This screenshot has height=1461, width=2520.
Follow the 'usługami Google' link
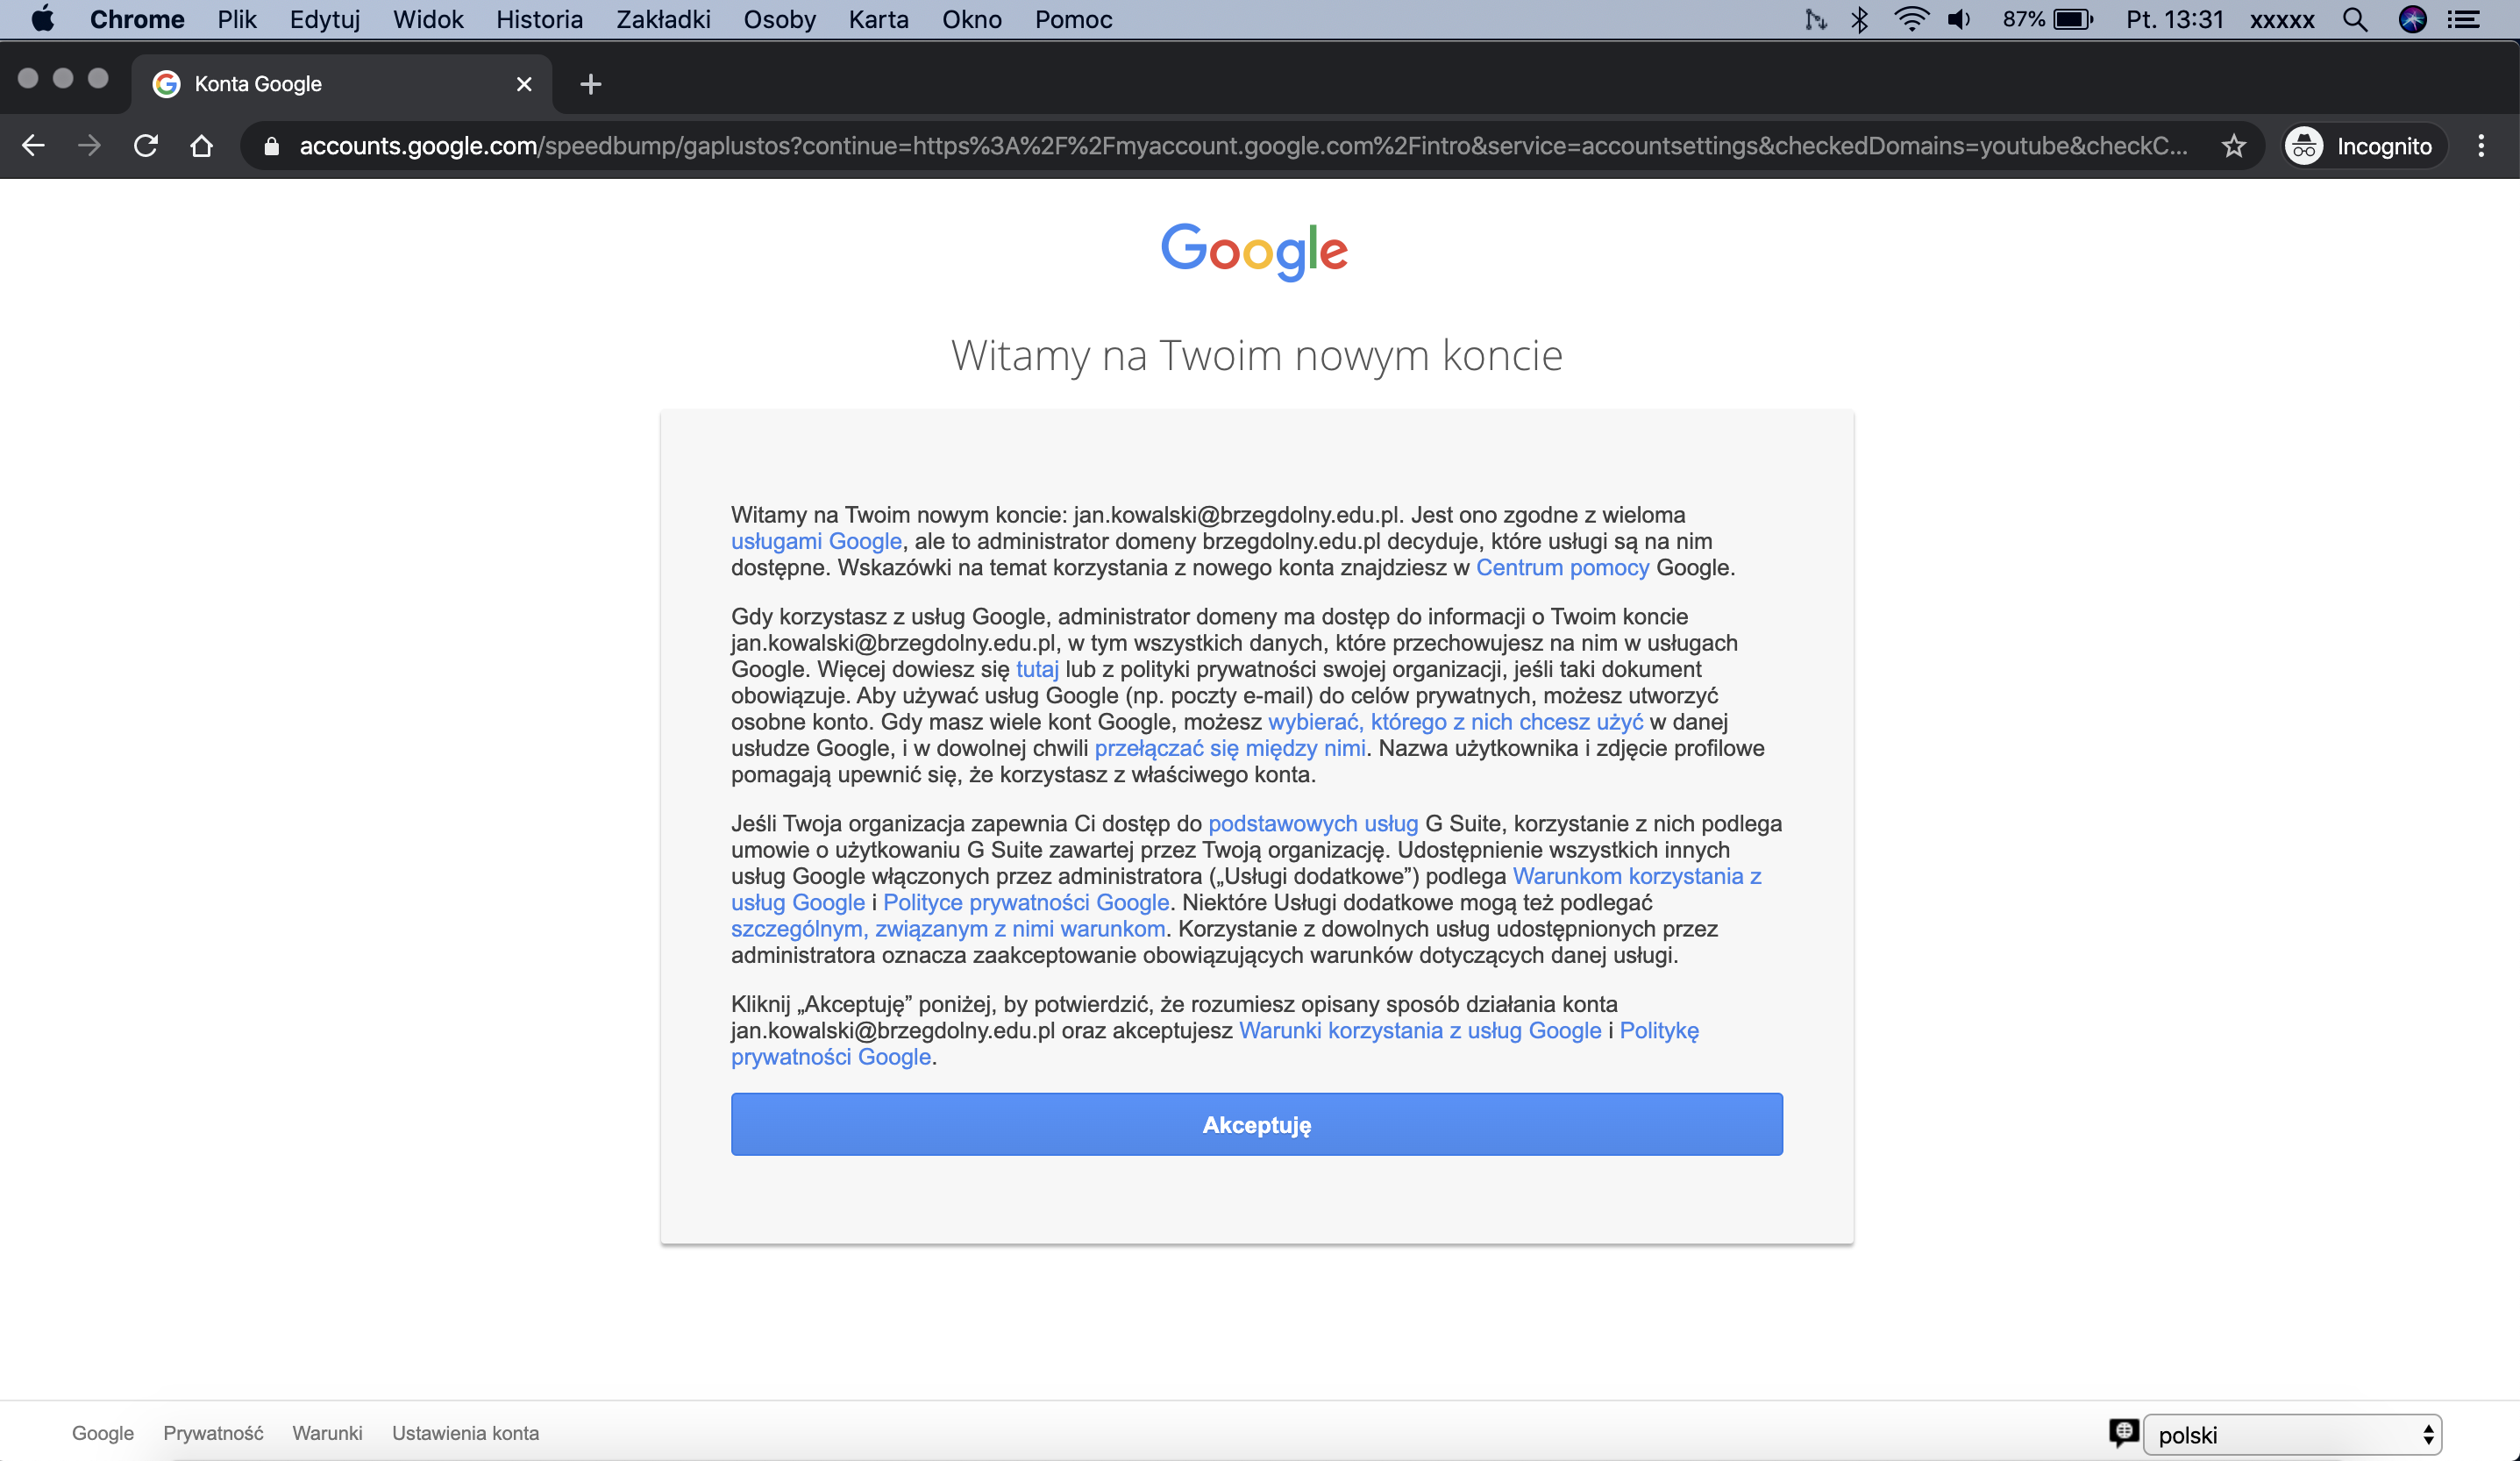click(x=816, y=541)
